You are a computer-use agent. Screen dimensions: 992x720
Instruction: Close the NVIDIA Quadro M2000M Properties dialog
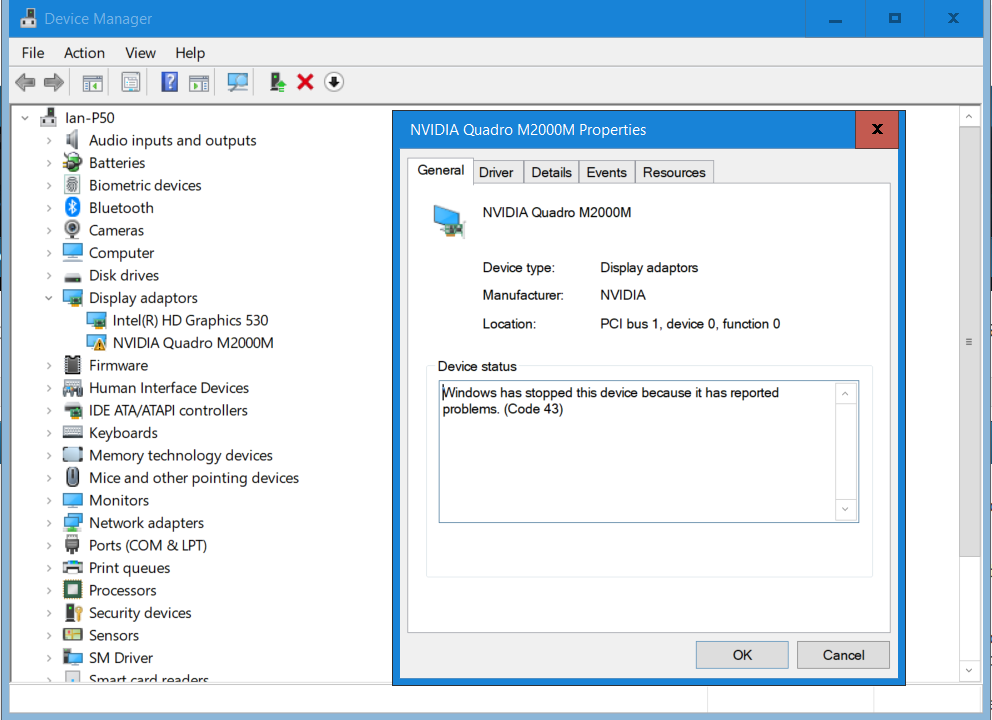pyautogui.click(x=877, y=129)
